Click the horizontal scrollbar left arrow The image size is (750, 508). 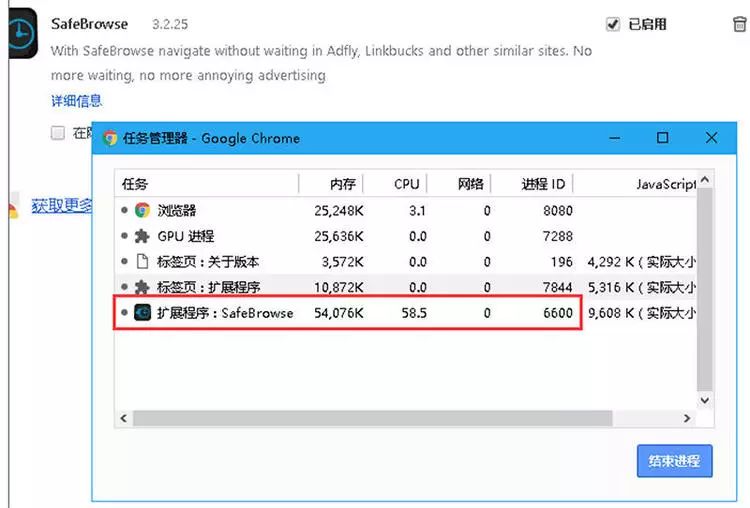pos(124,418)
